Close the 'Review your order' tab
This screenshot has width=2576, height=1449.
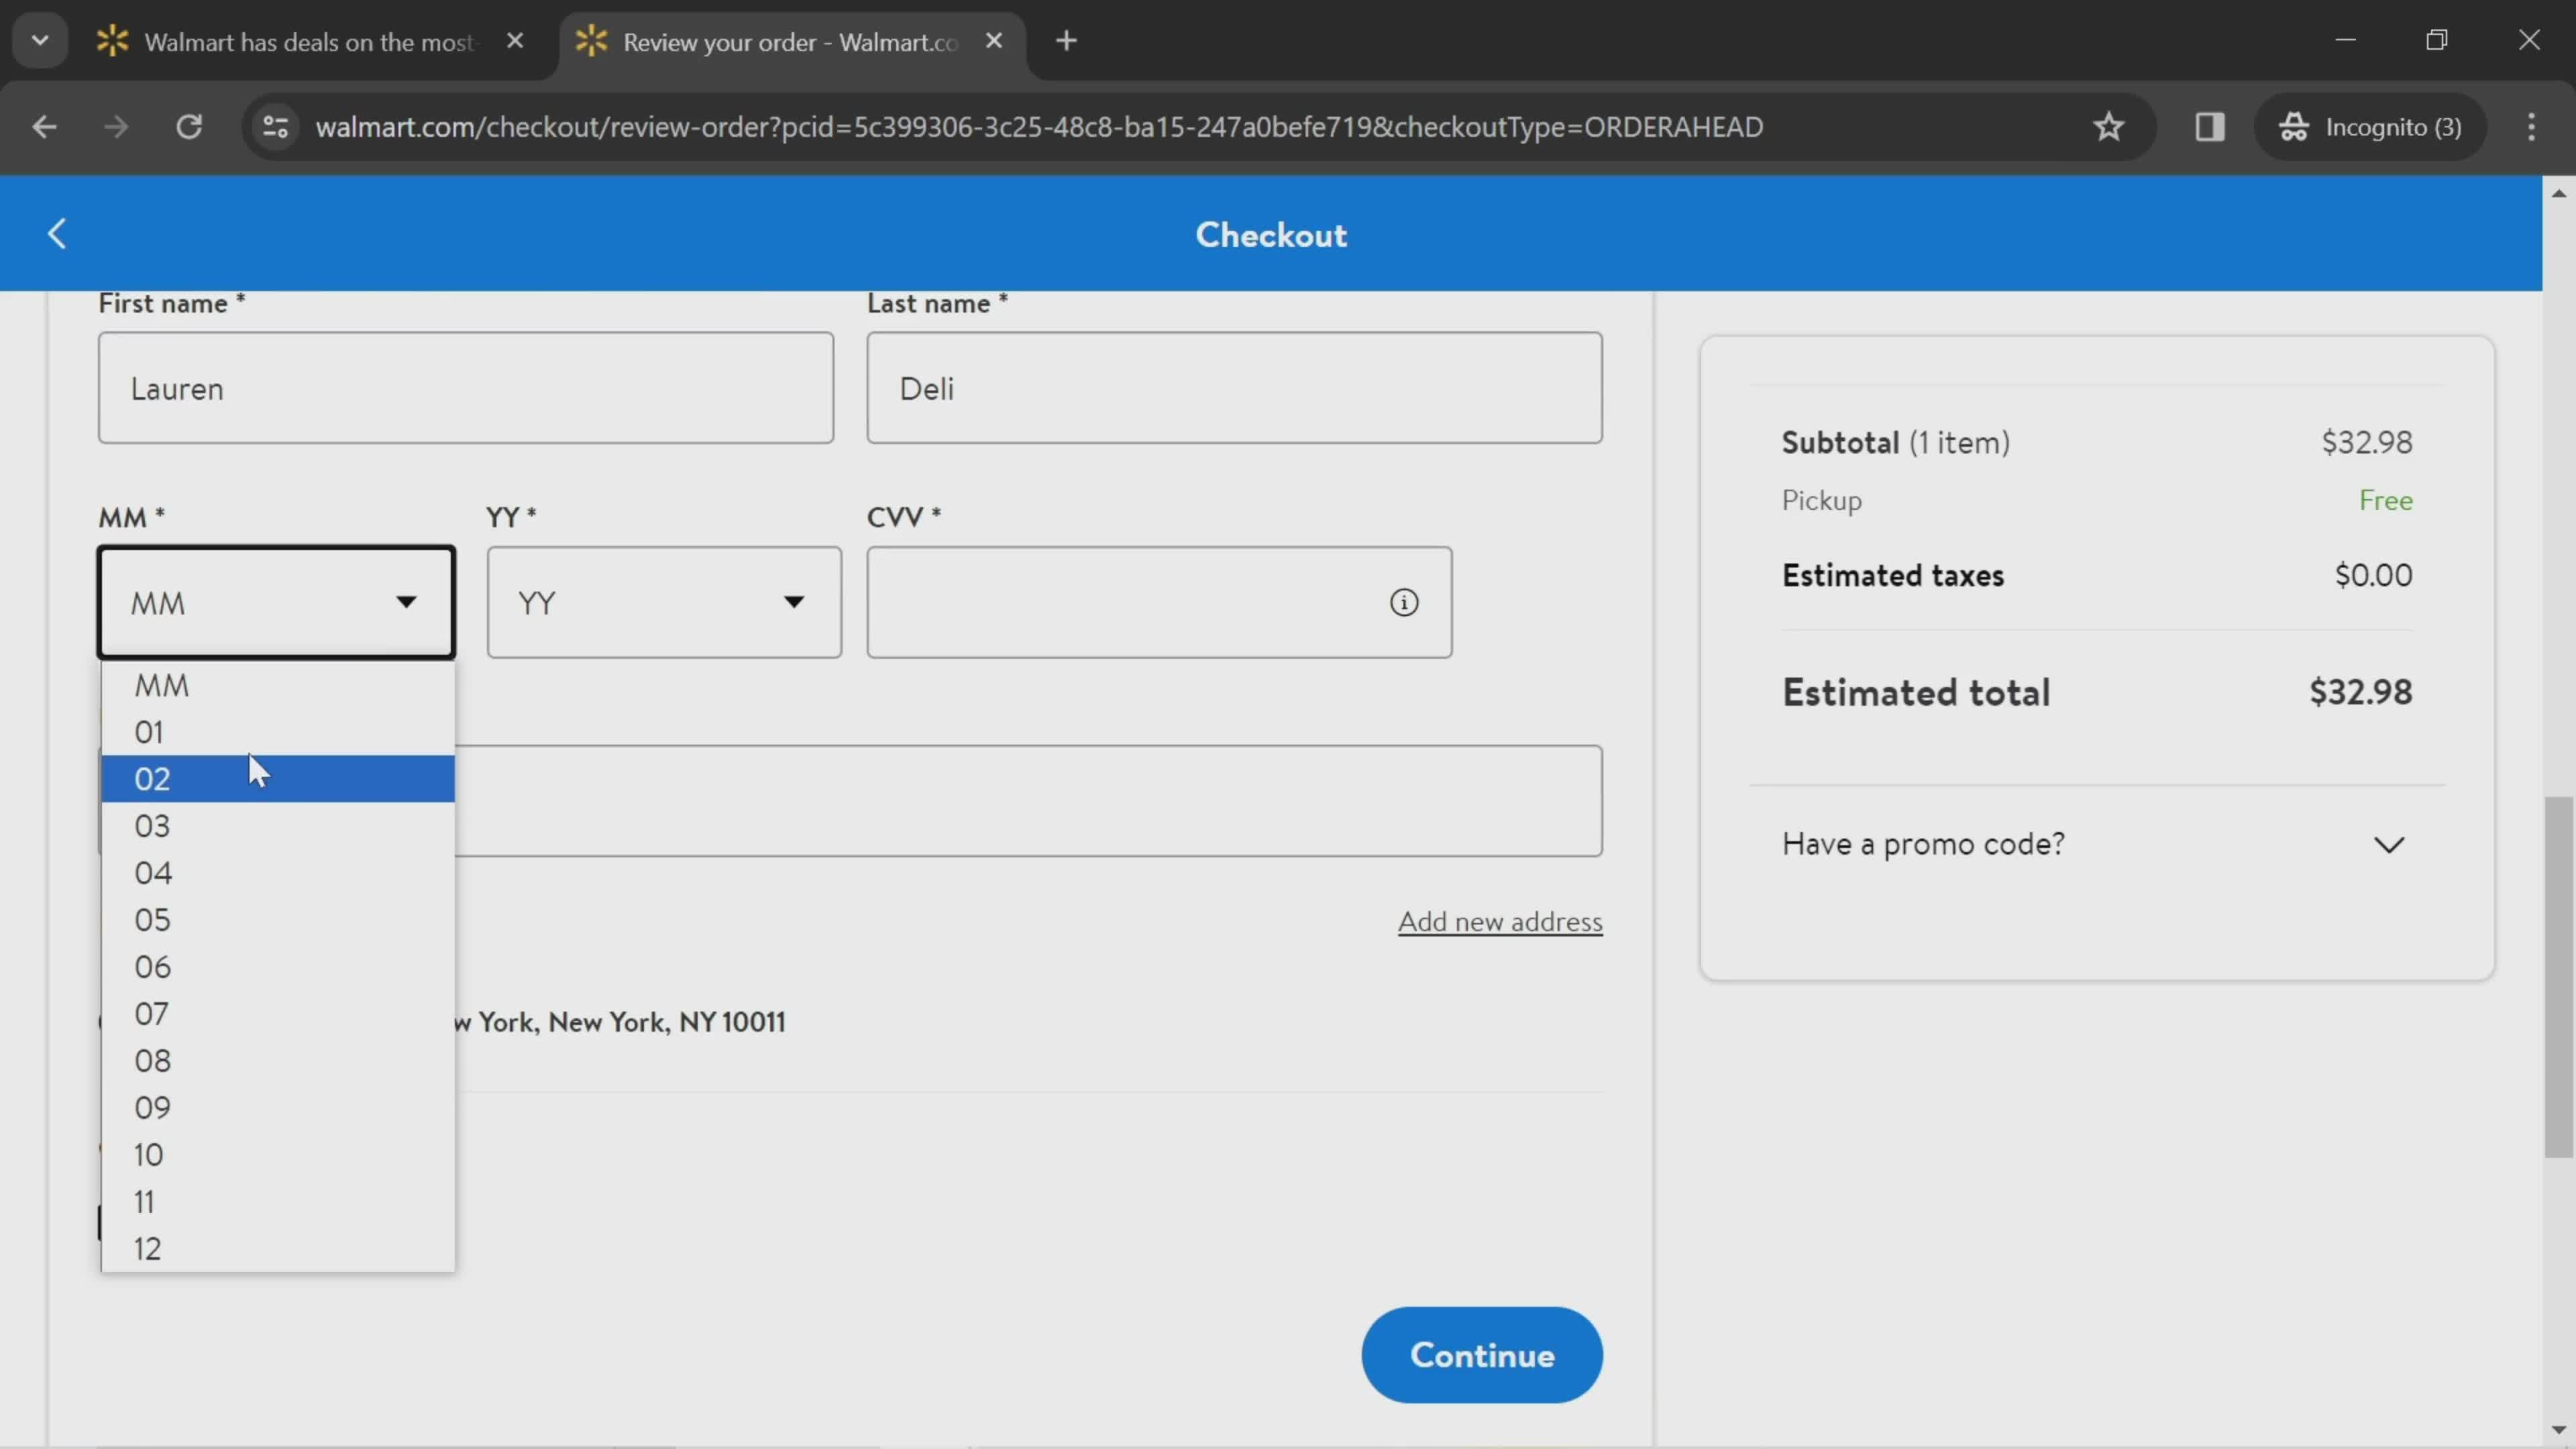(993, 41)
